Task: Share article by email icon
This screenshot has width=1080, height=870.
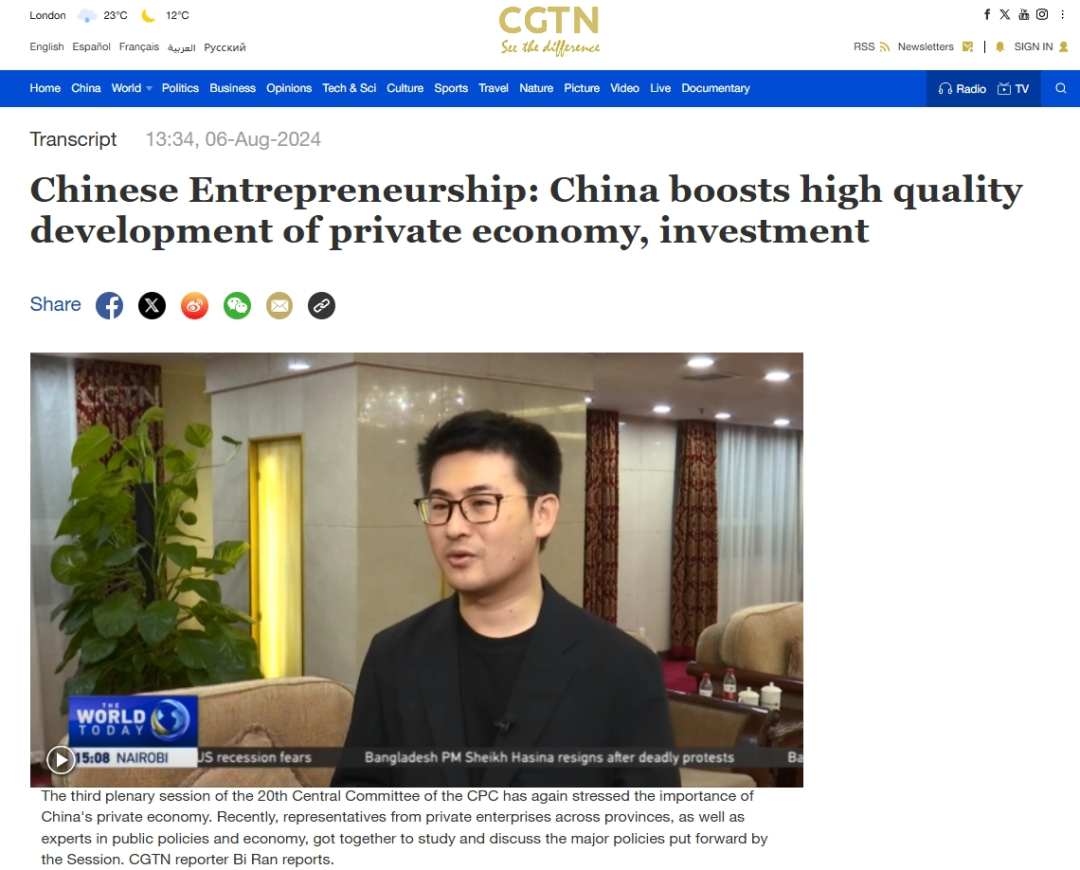Action: click(x=280, y=305)
